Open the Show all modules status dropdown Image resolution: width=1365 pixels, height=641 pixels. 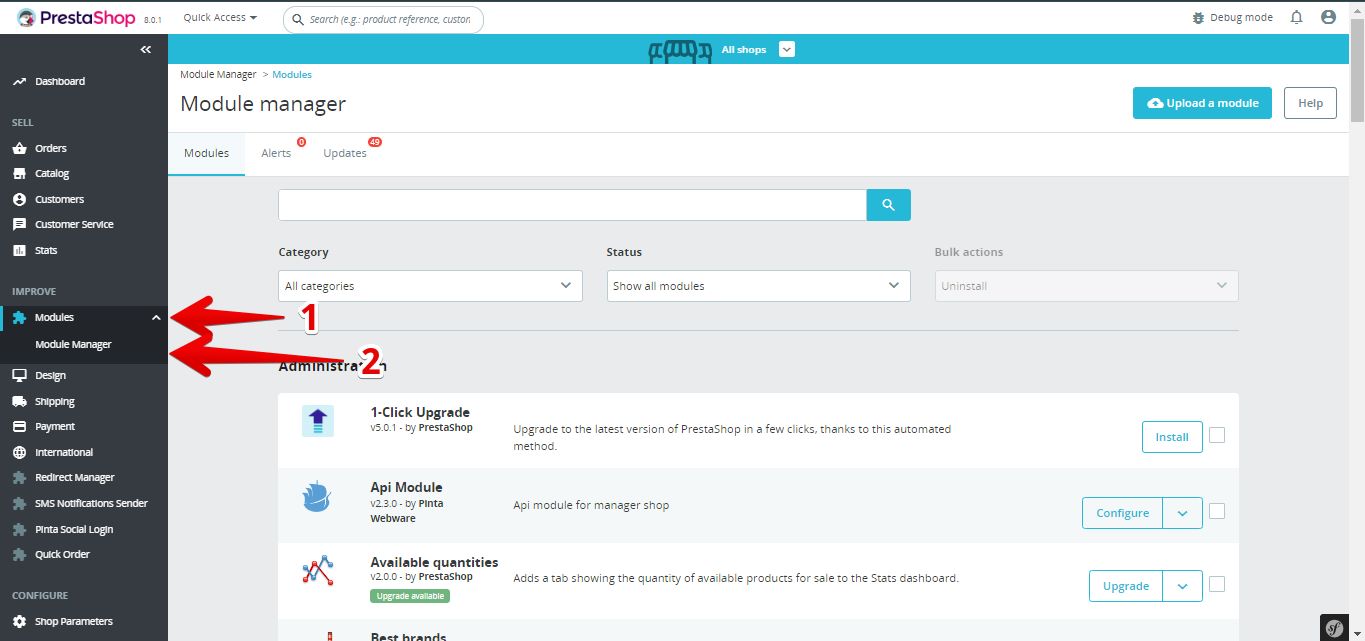point(758,286)
